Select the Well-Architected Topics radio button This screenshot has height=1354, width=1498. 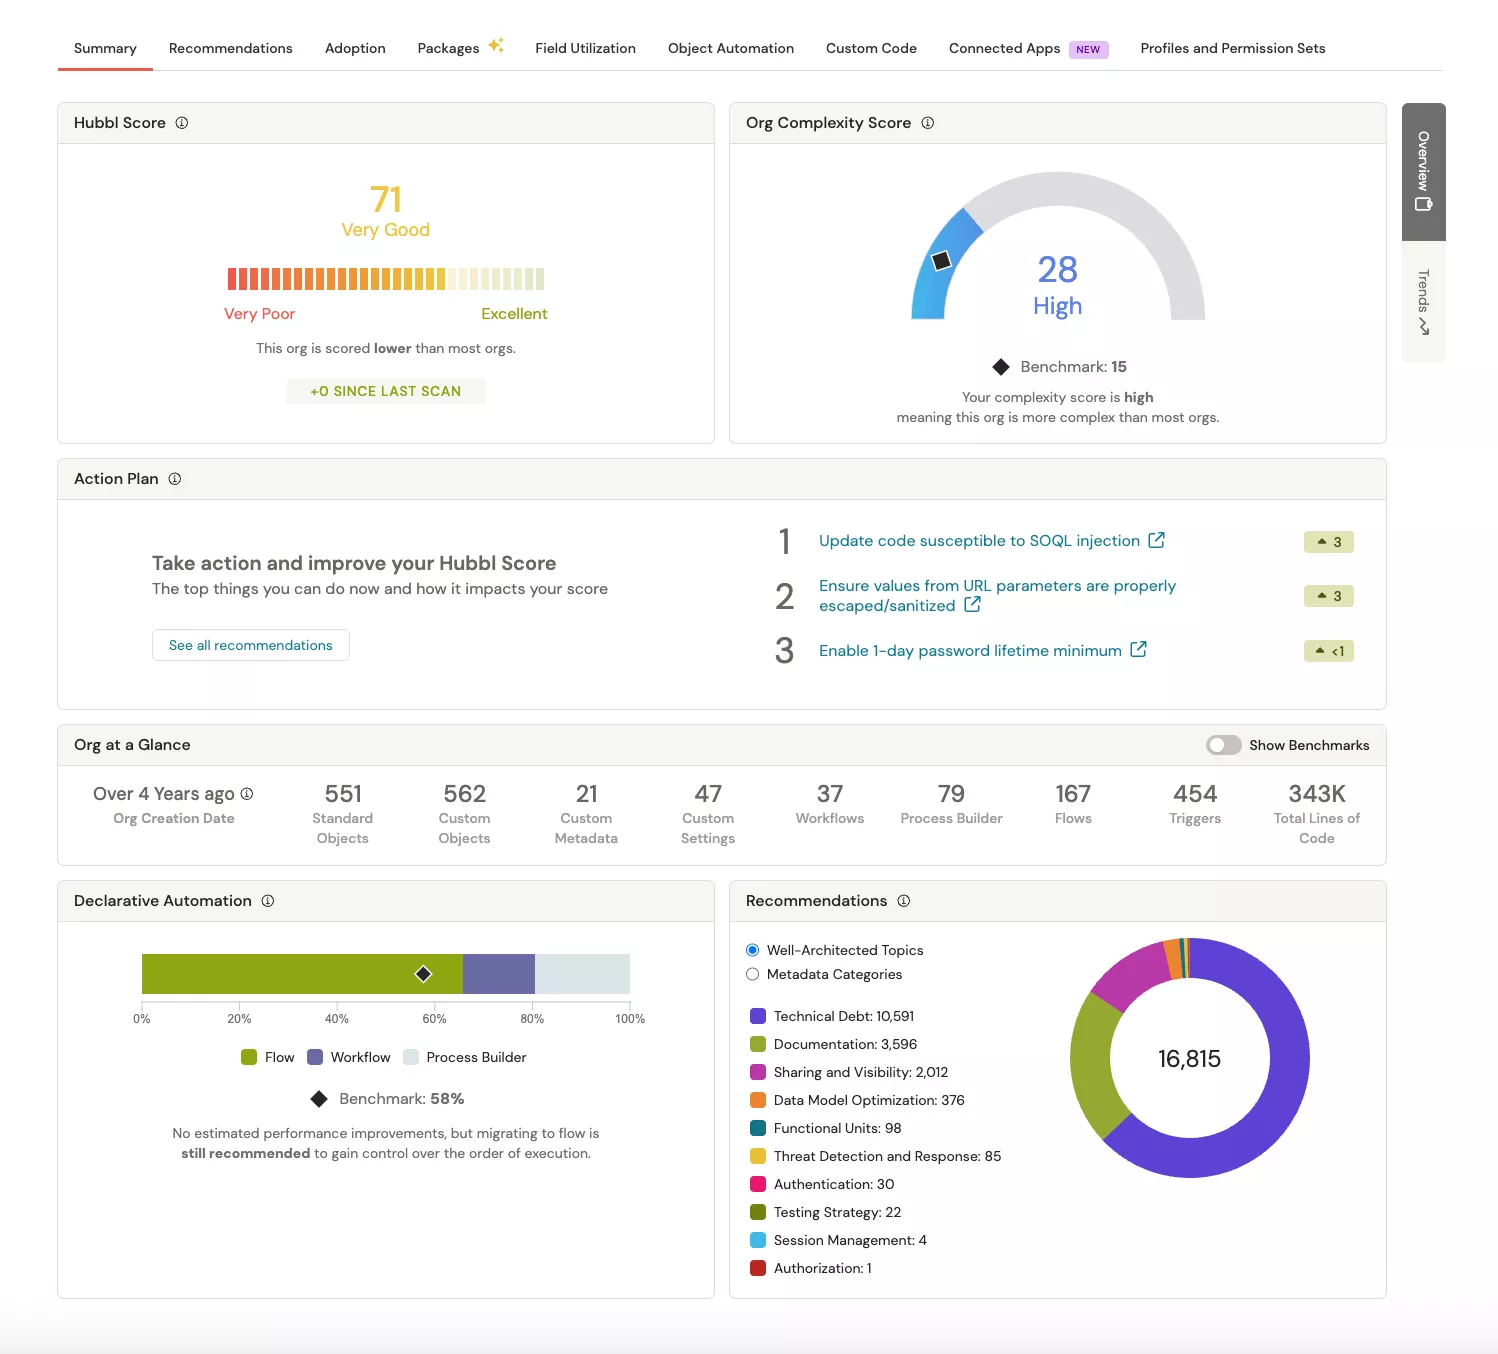click(752, 949)
